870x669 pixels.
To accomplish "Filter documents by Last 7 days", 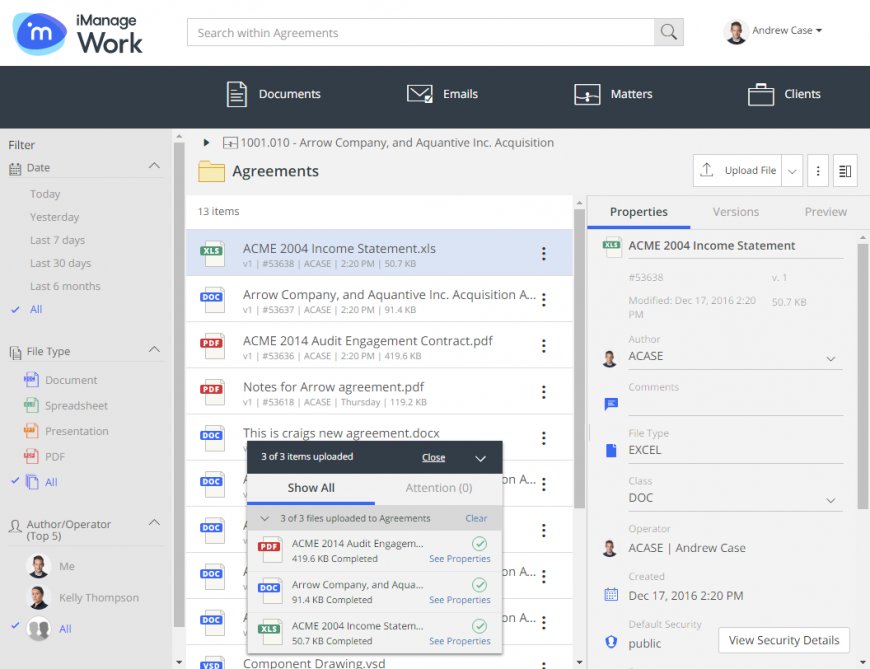I will coord(57,240).
